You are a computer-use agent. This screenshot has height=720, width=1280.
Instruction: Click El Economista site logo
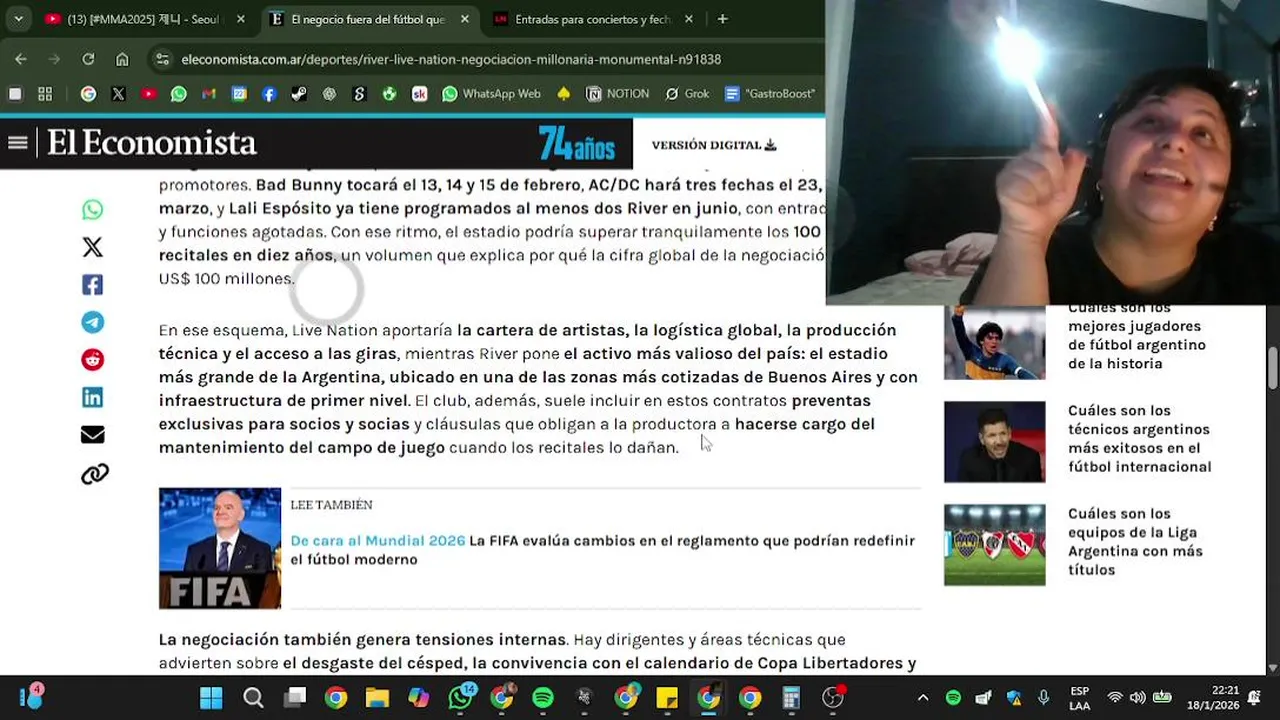(152, 143)
